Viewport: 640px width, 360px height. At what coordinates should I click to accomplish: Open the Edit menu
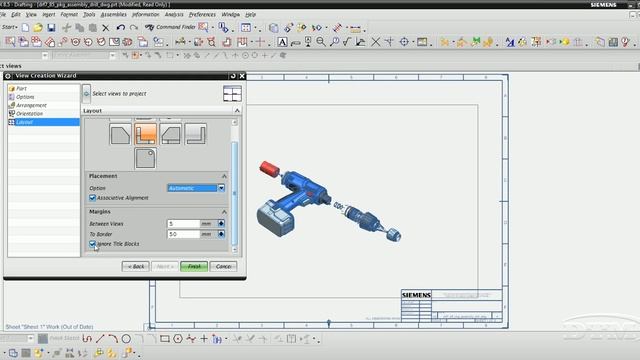[x=16, y=14]
